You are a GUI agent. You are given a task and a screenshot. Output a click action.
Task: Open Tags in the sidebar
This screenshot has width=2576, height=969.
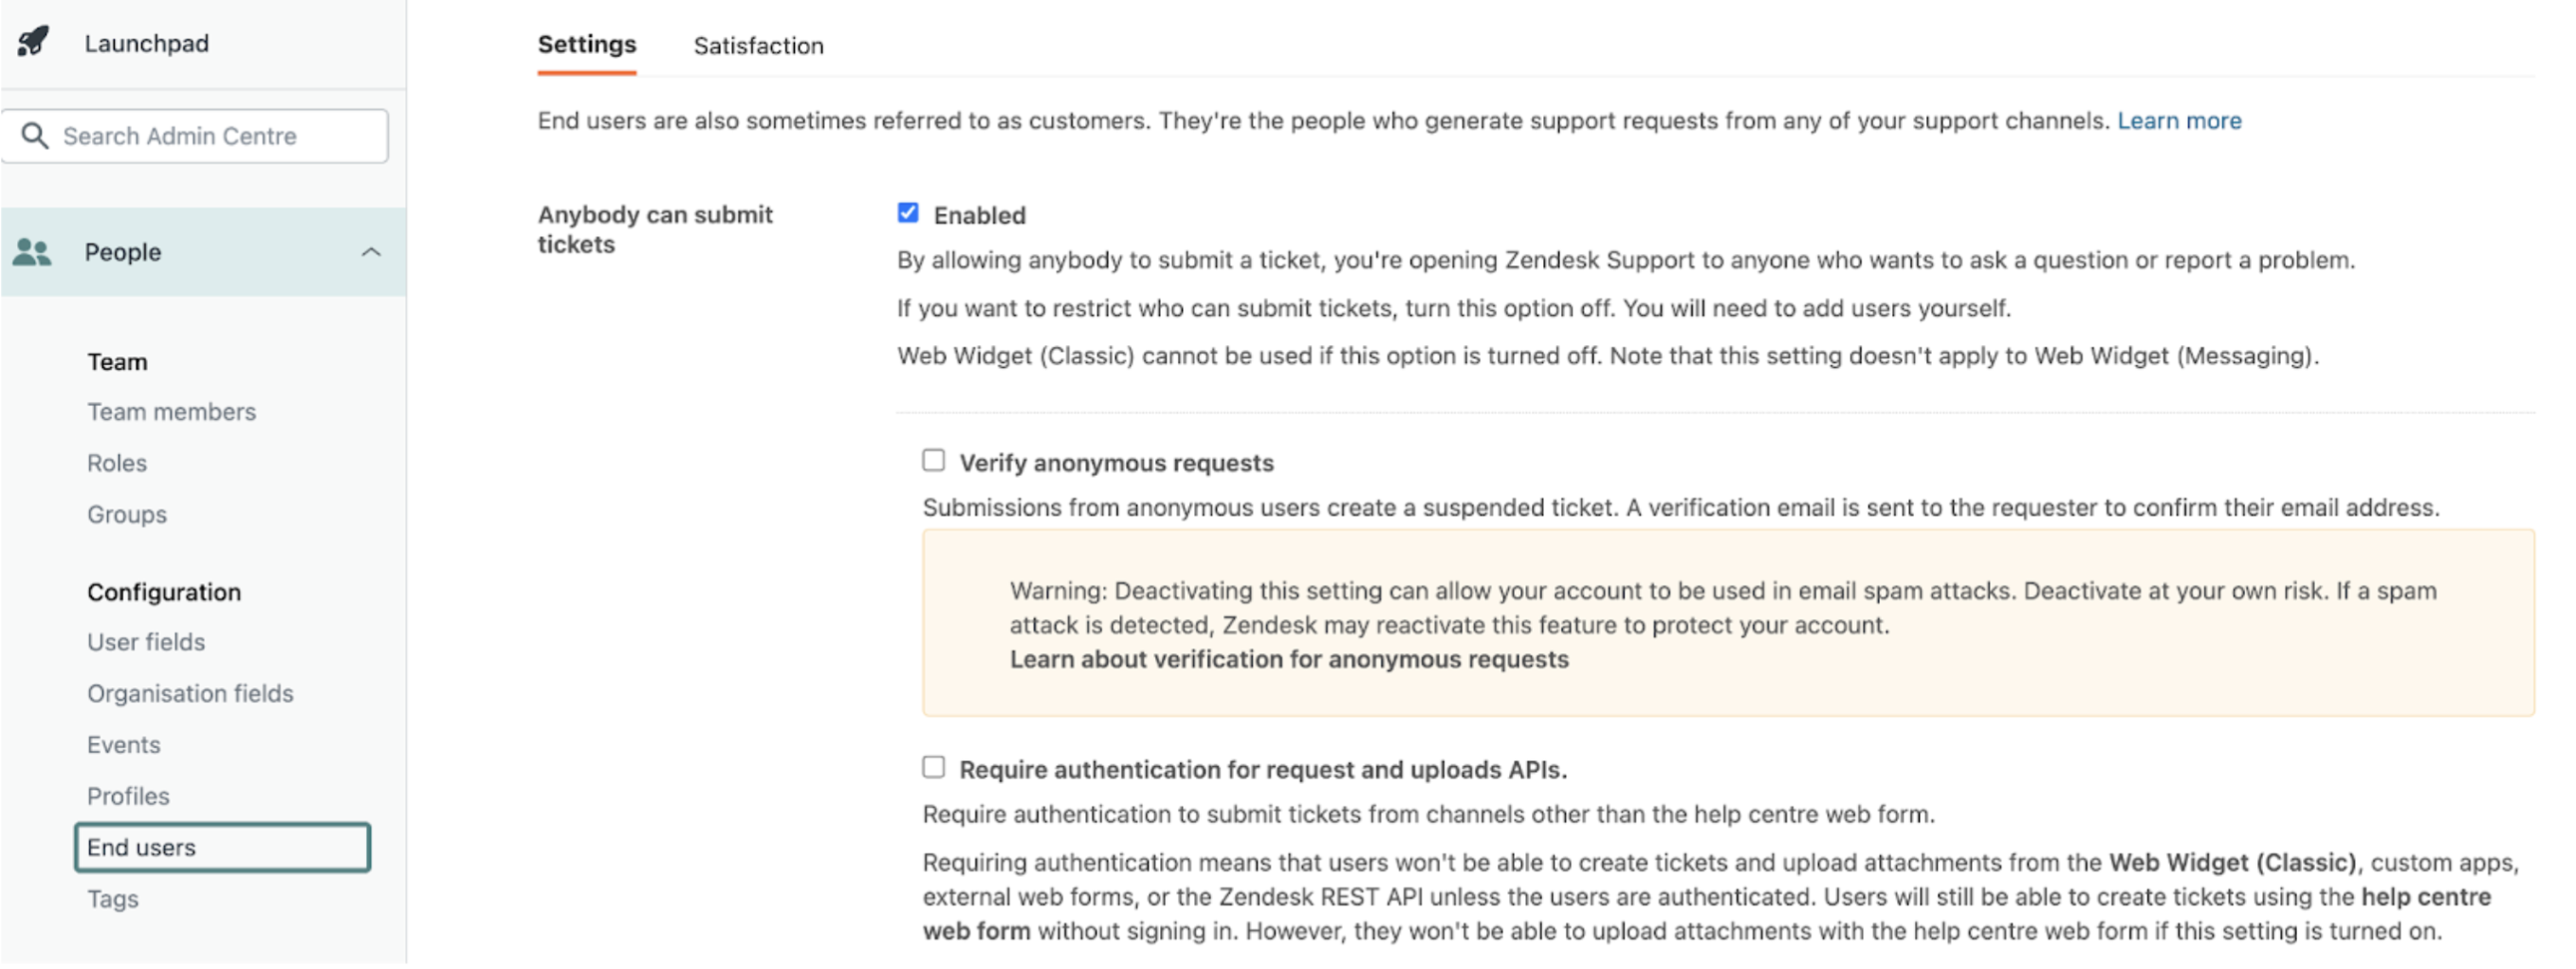pyautogui.click(x=113, y=899)
